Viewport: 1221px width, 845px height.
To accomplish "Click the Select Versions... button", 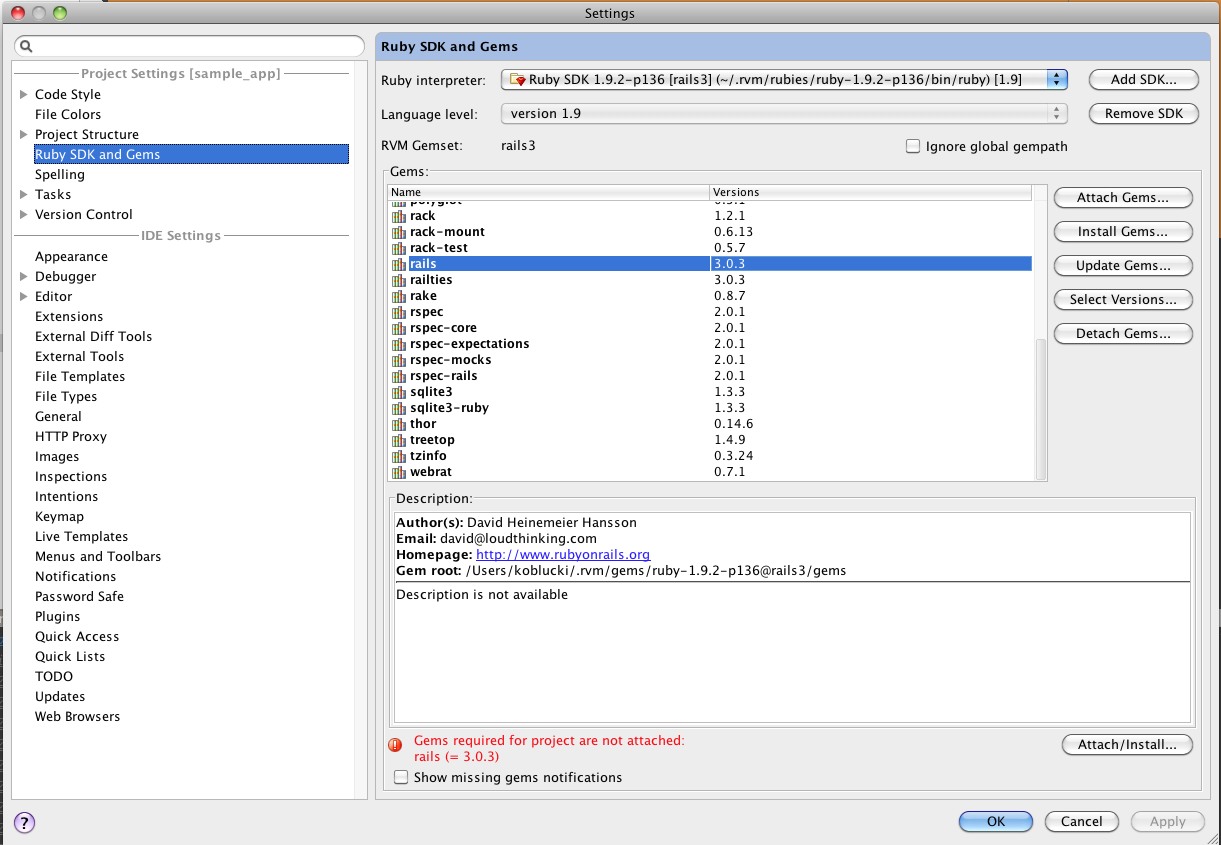I will click(1123, 300).
